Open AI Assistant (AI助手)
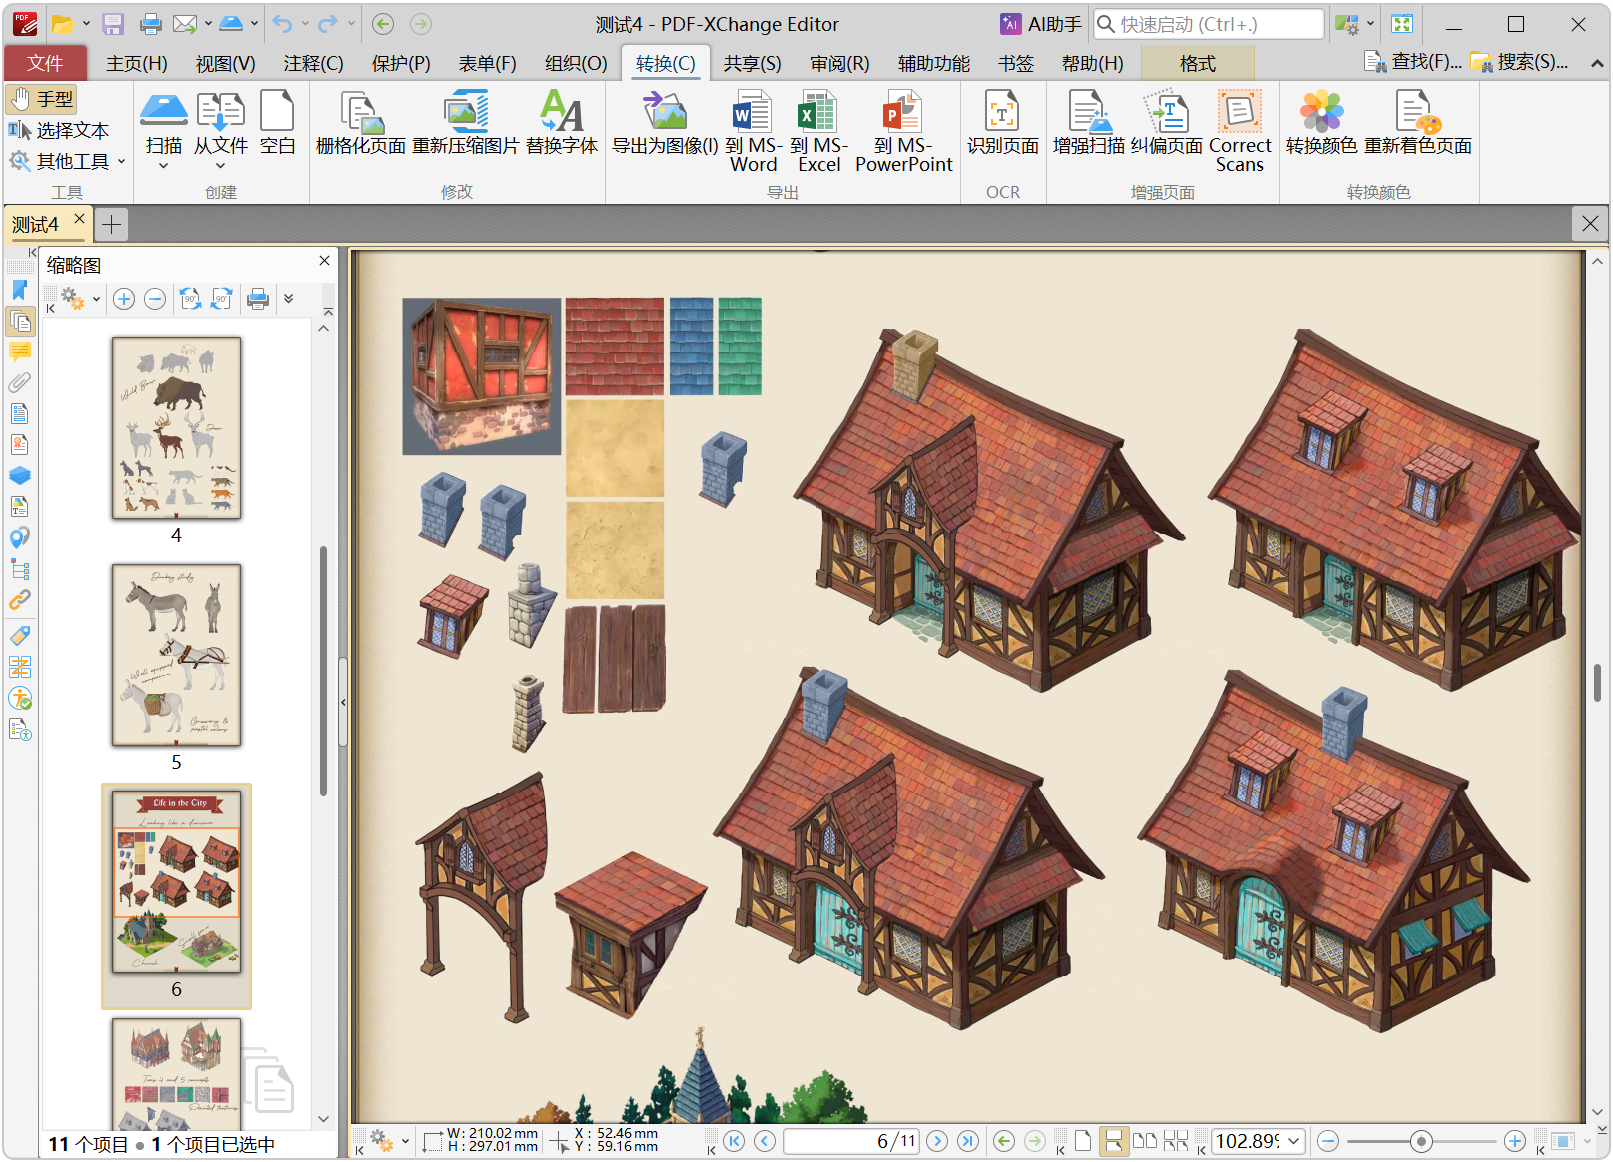The height and width of the screenshot is (1162, 1613). (x=1041, y=24)
